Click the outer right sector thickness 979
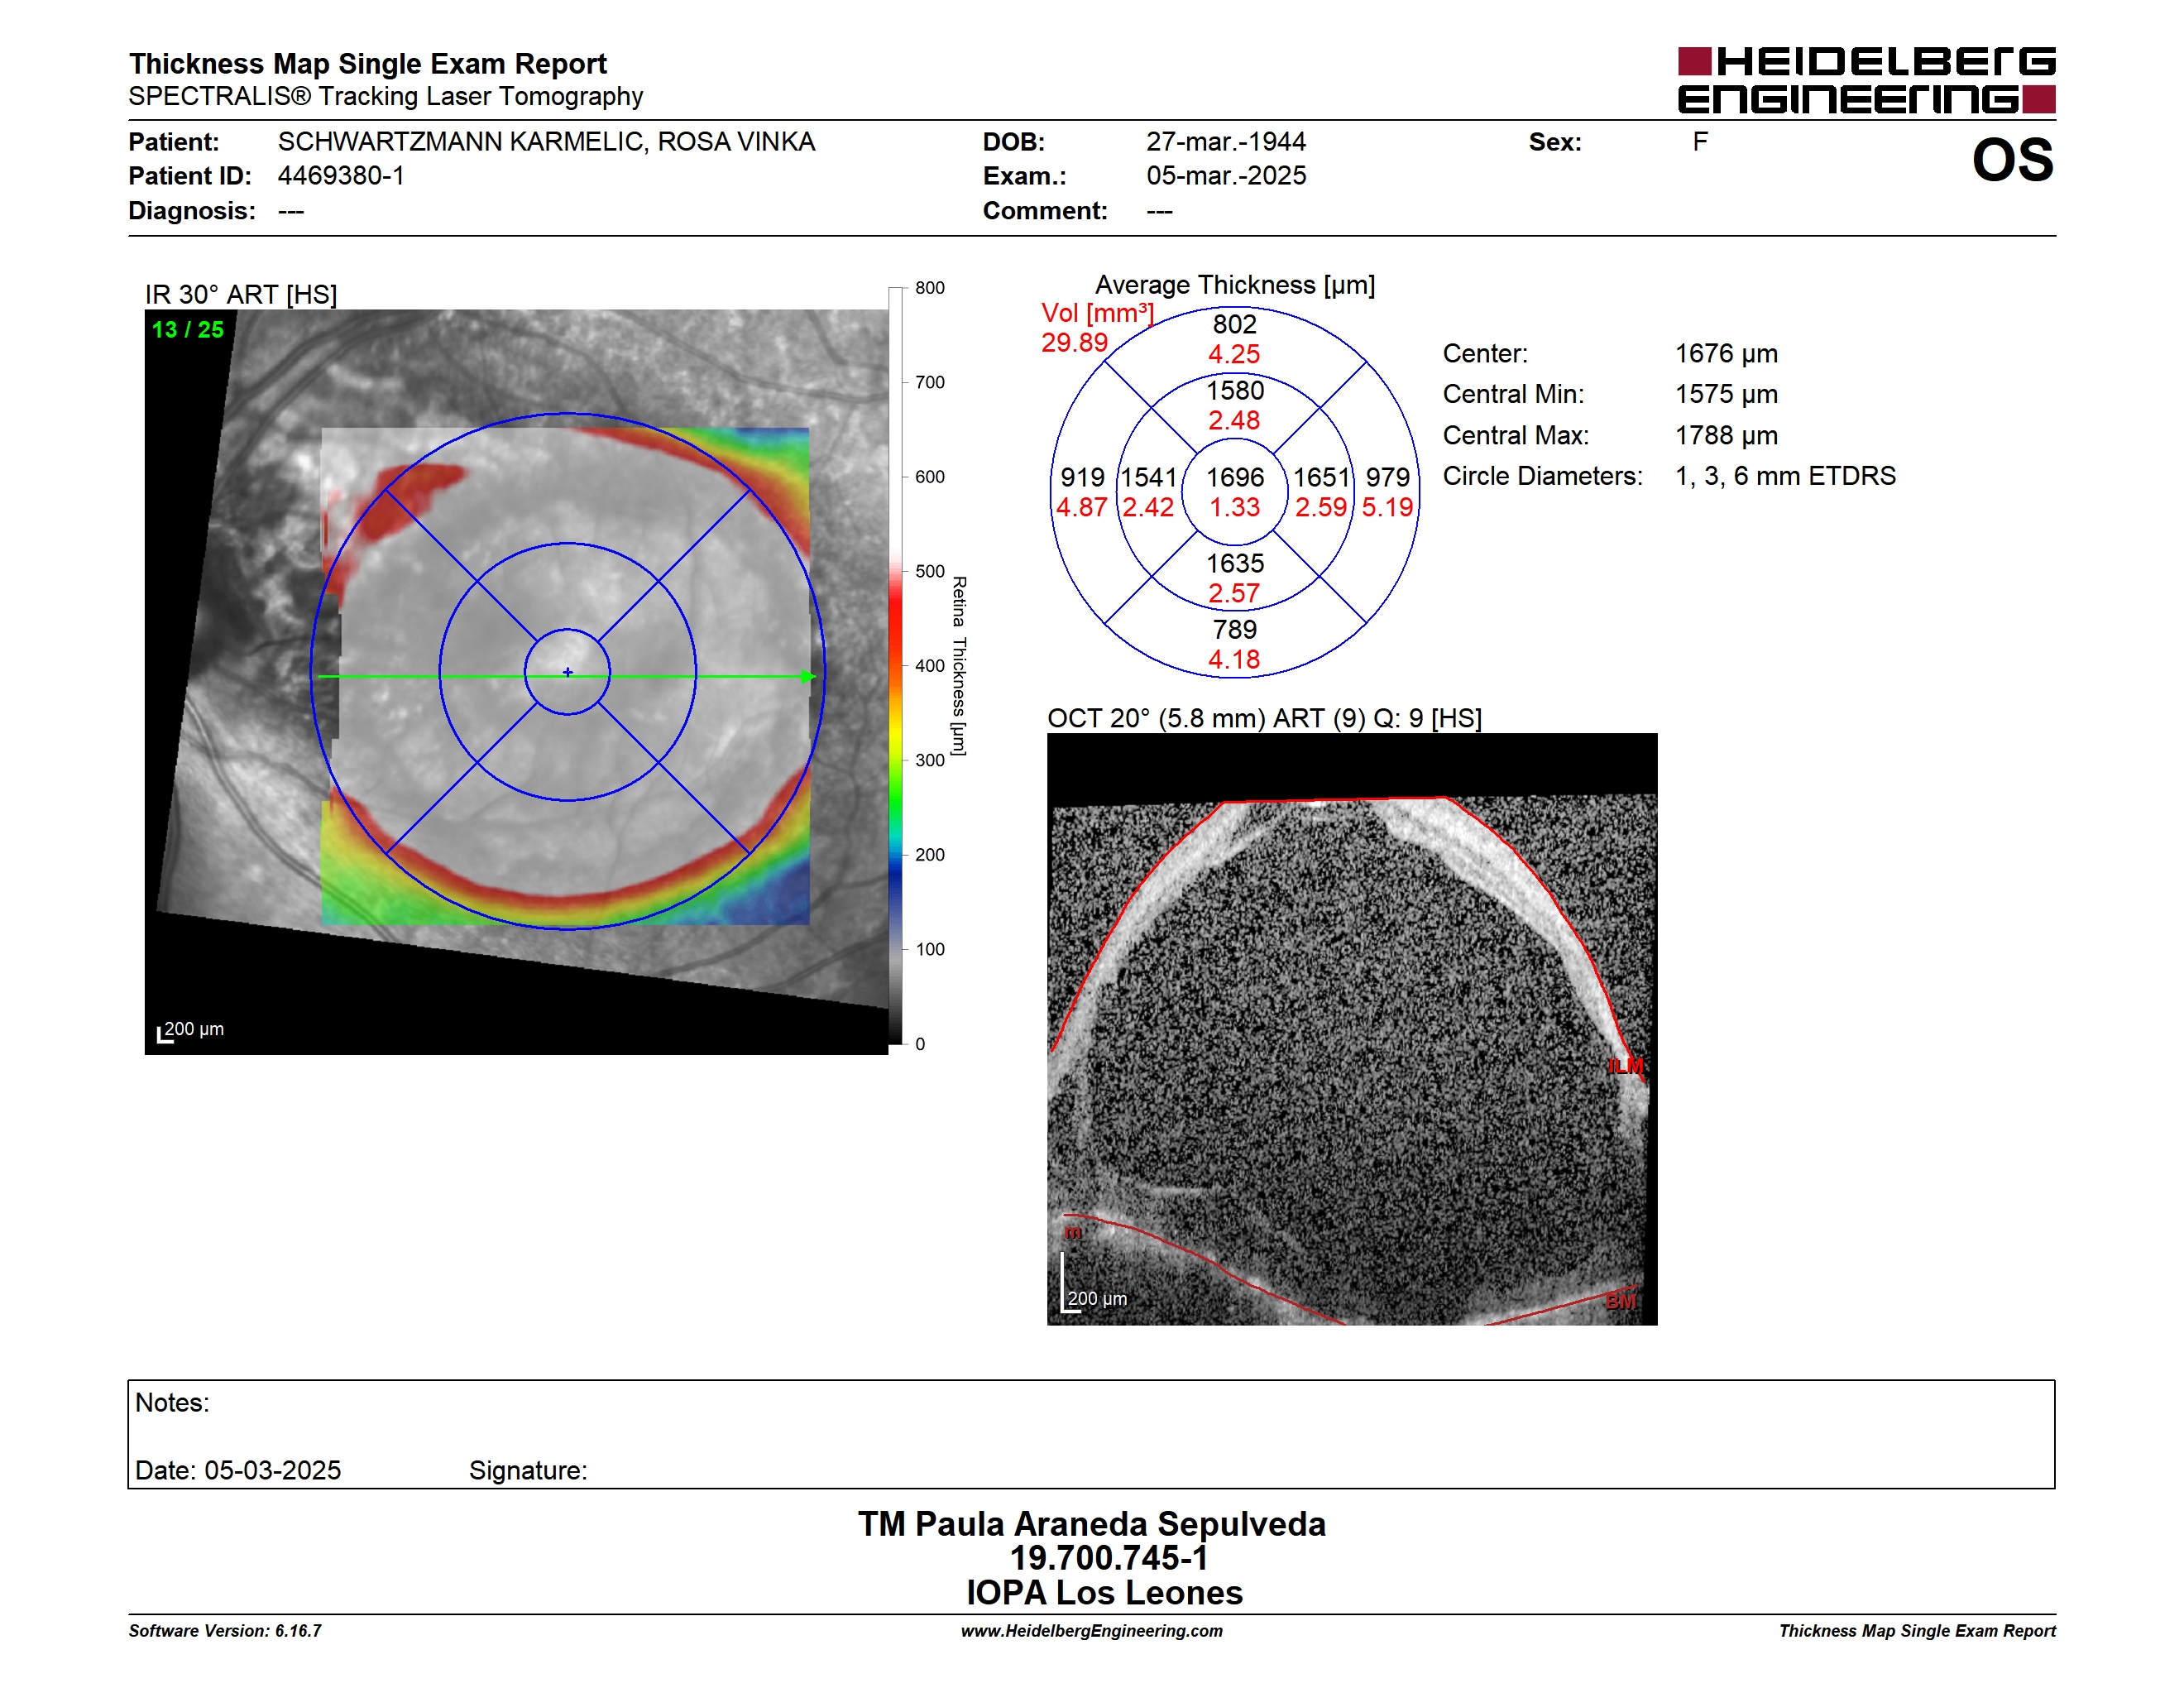Viewport: 2184px width, 1688px height. coord(1388,477)
